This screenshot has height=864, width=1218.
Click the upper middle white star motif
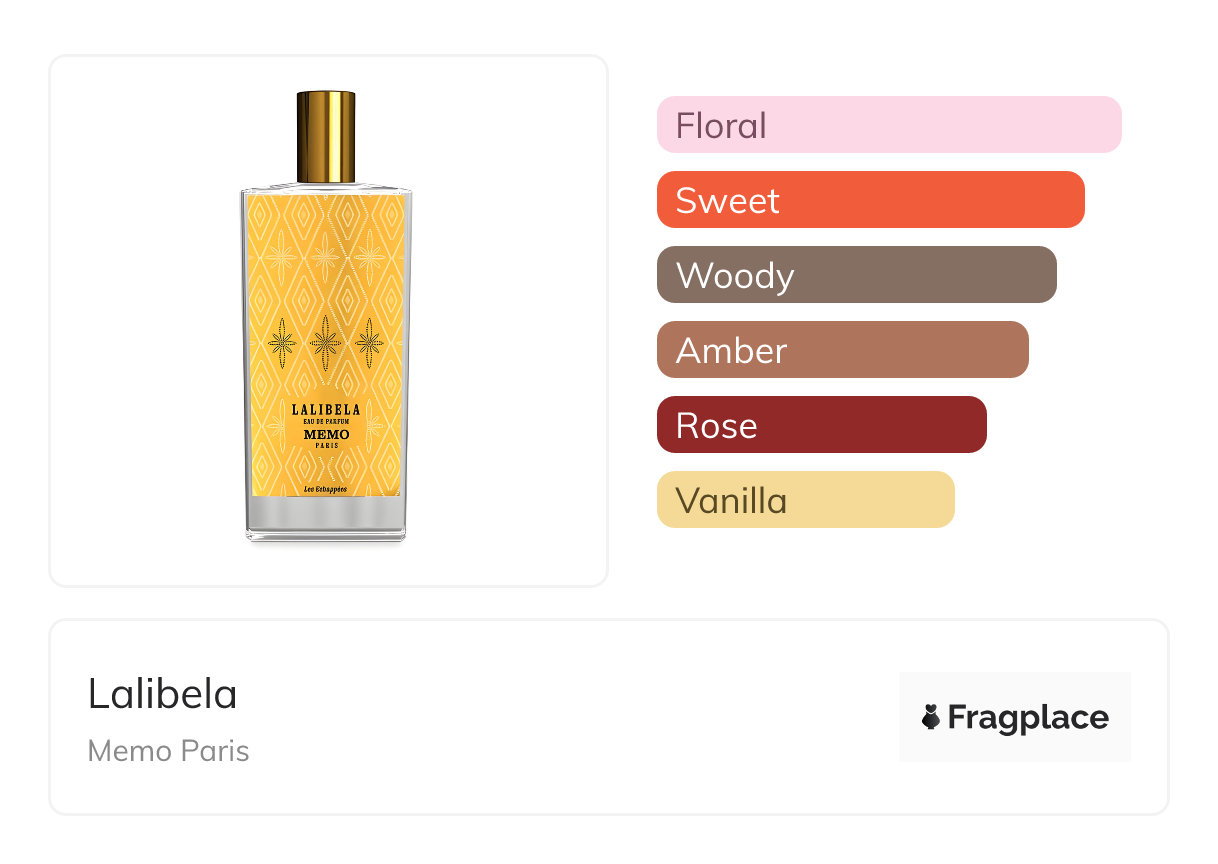[326, 257]
